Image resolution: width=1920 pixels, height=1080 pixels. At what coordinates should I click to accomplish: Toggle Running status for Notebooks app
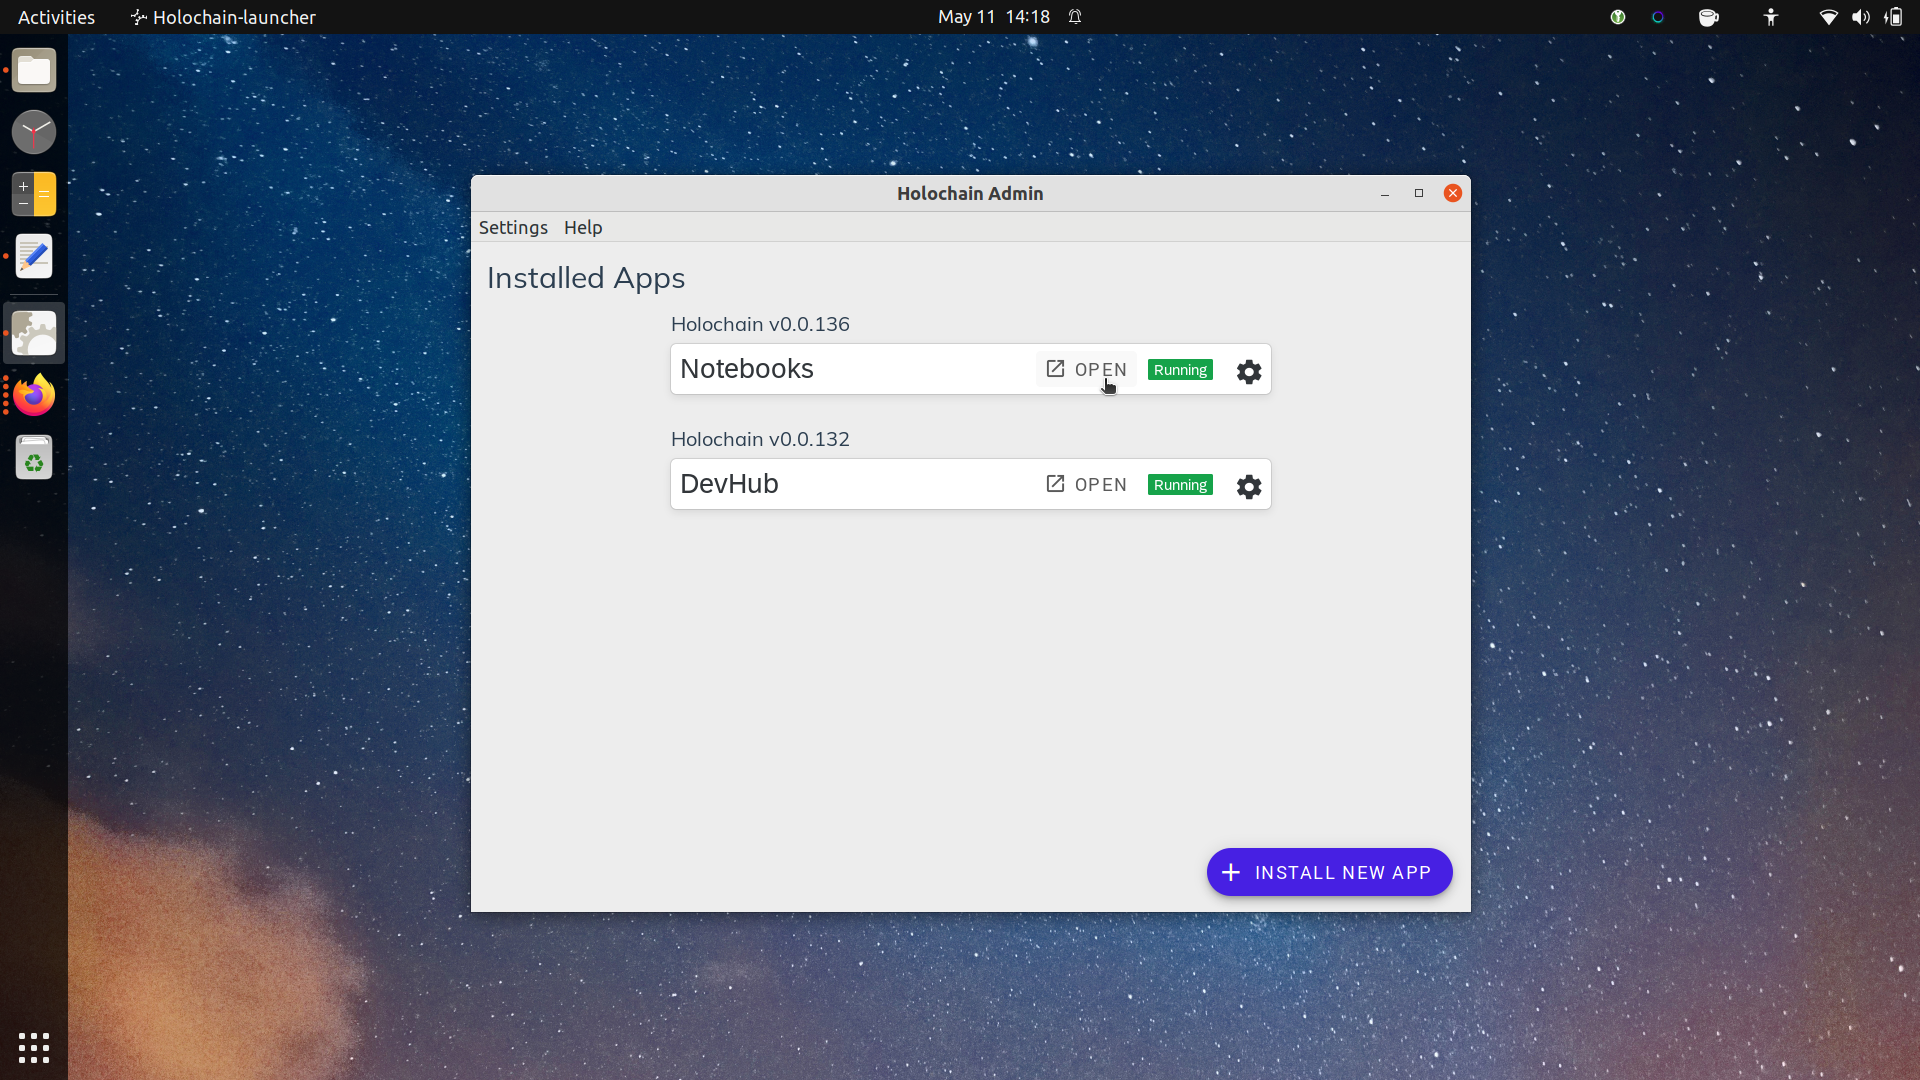click(1179, 368)
